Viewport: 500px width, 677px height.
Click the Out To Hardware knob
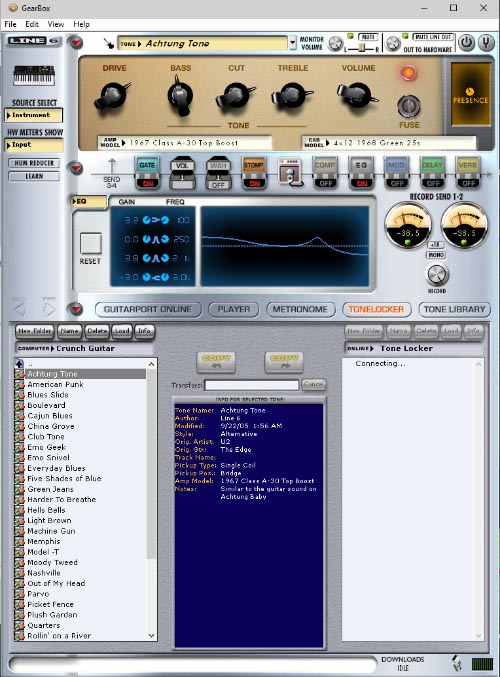pyautogui.click(x=393, y=44)
